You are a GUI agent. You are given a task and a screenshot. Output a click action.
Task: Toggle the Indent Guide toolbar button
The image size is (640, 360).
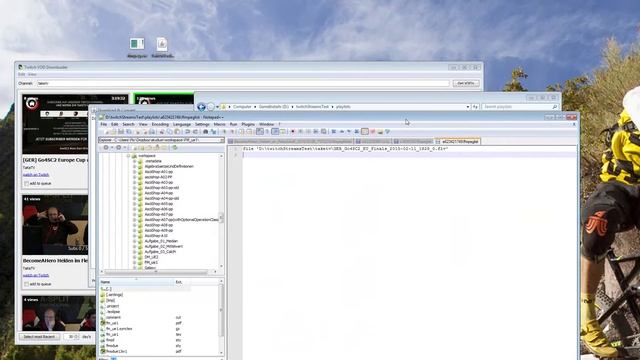(275, 131)
